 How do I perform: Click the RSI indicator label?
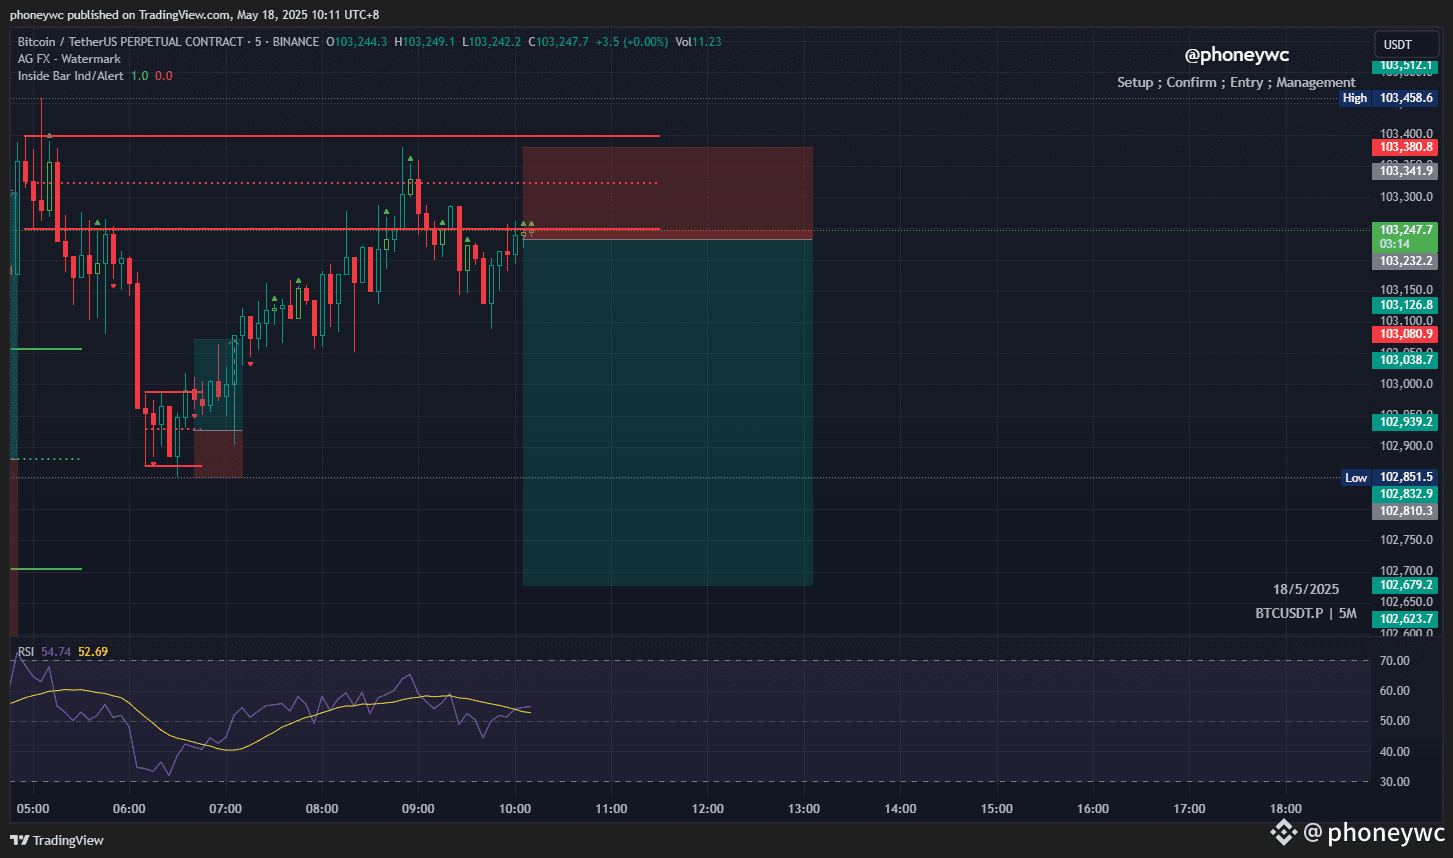pyautogui.click(x=26, y=652)
